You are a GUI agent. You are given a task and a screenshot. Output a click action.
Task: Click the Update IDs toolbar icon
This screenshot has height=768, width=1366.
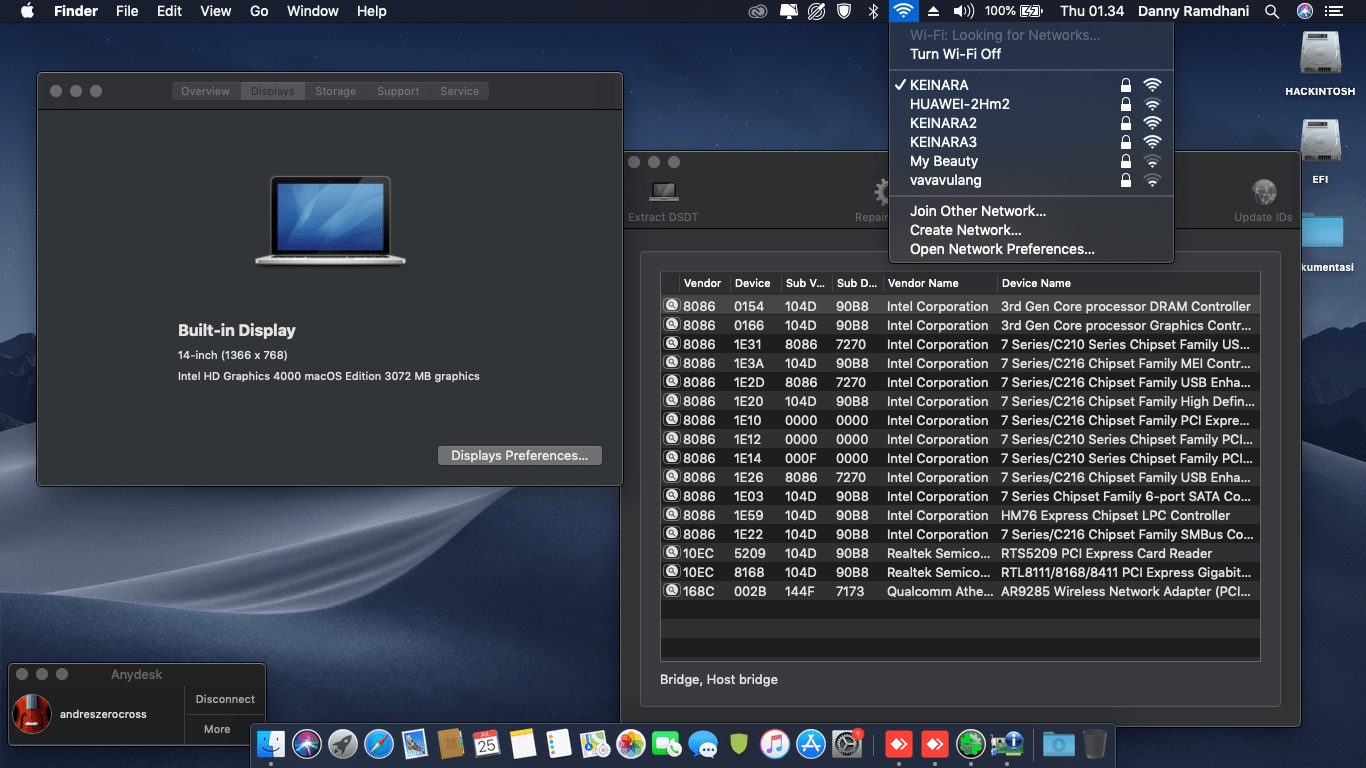coord(1263,192)
